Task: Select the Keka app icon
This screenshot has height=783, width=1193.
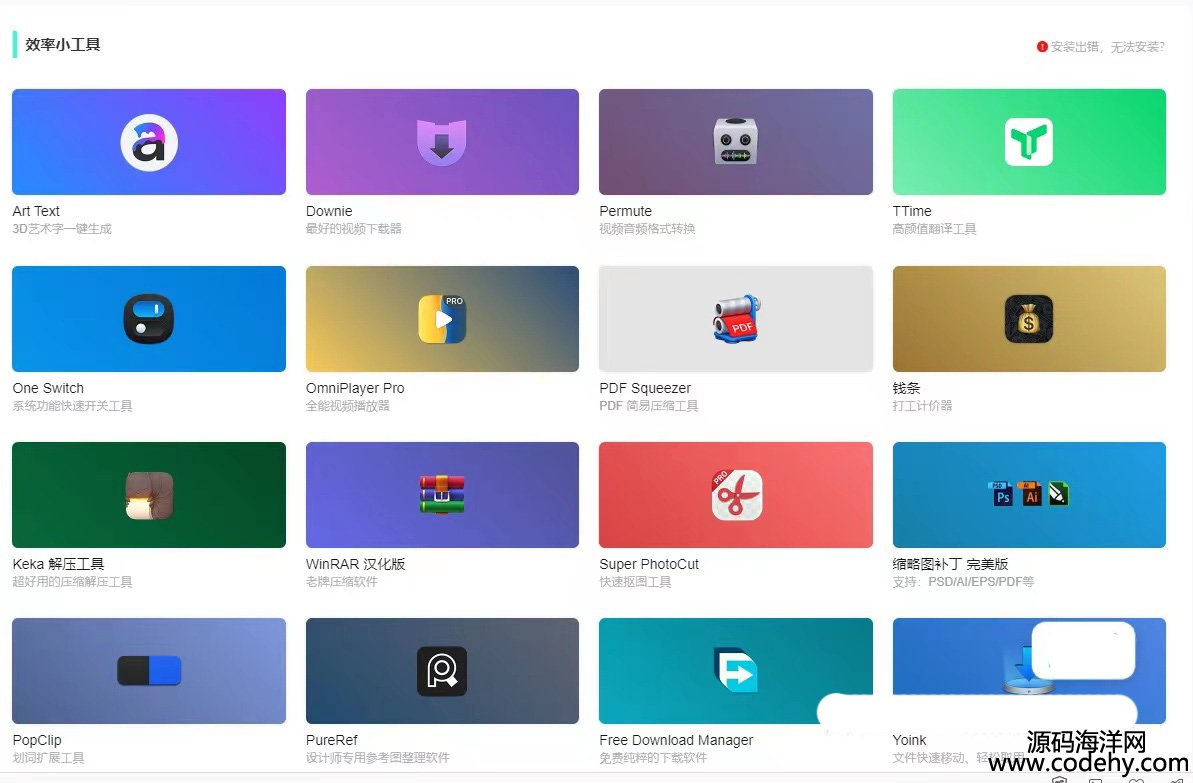Action: [x=149, y=495]
